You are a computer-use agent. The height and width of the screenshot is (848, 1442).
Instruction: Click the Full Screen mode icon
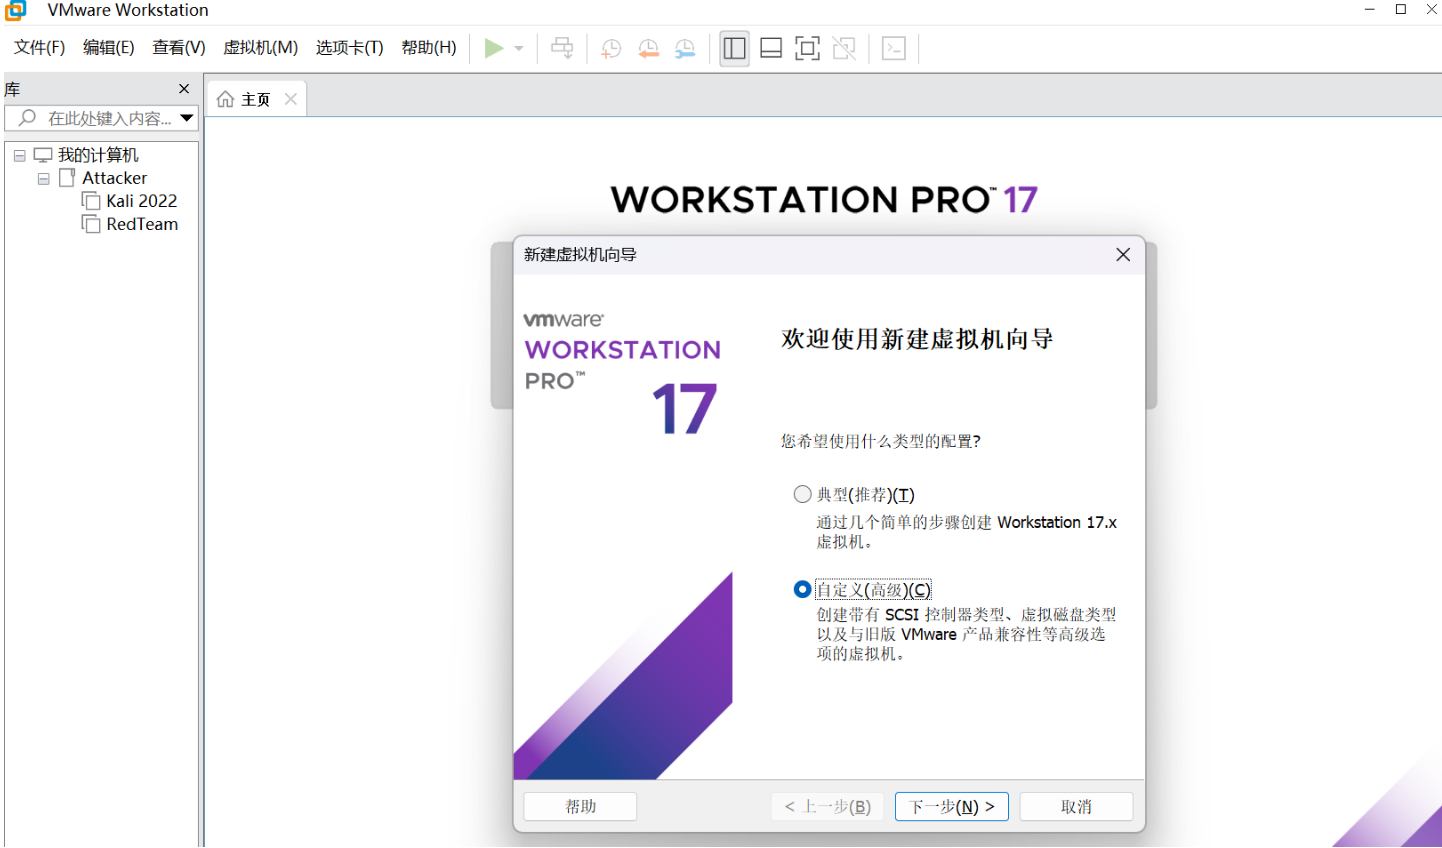pos(807,48)
